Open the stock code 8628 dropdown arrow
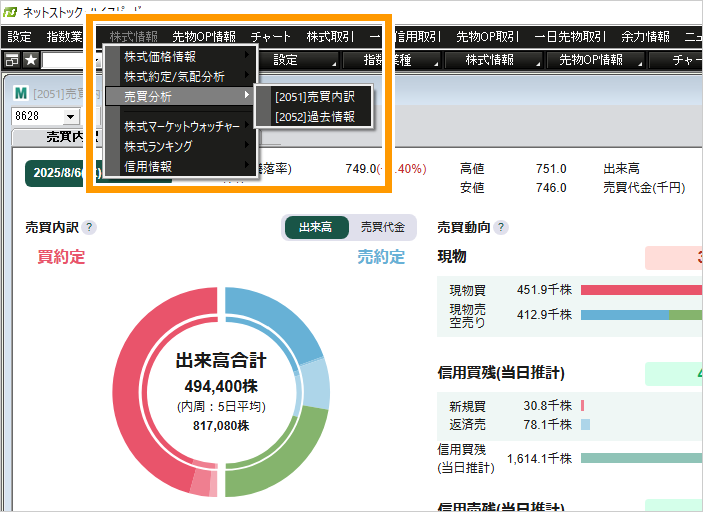 click(x=70, y=117)
